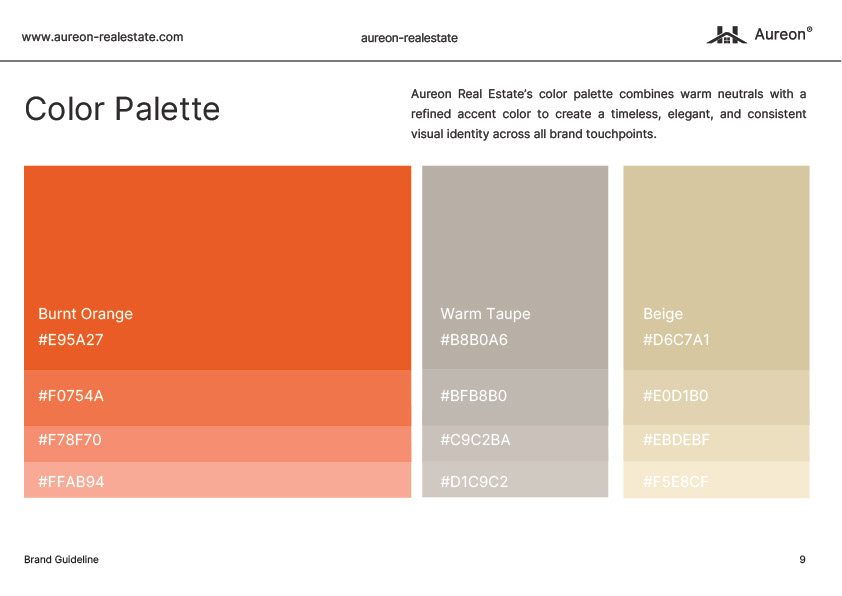Screen dimensions: 842x596
Task: Select the #F0754A orange tint band
Action: (x=217, y=397)
